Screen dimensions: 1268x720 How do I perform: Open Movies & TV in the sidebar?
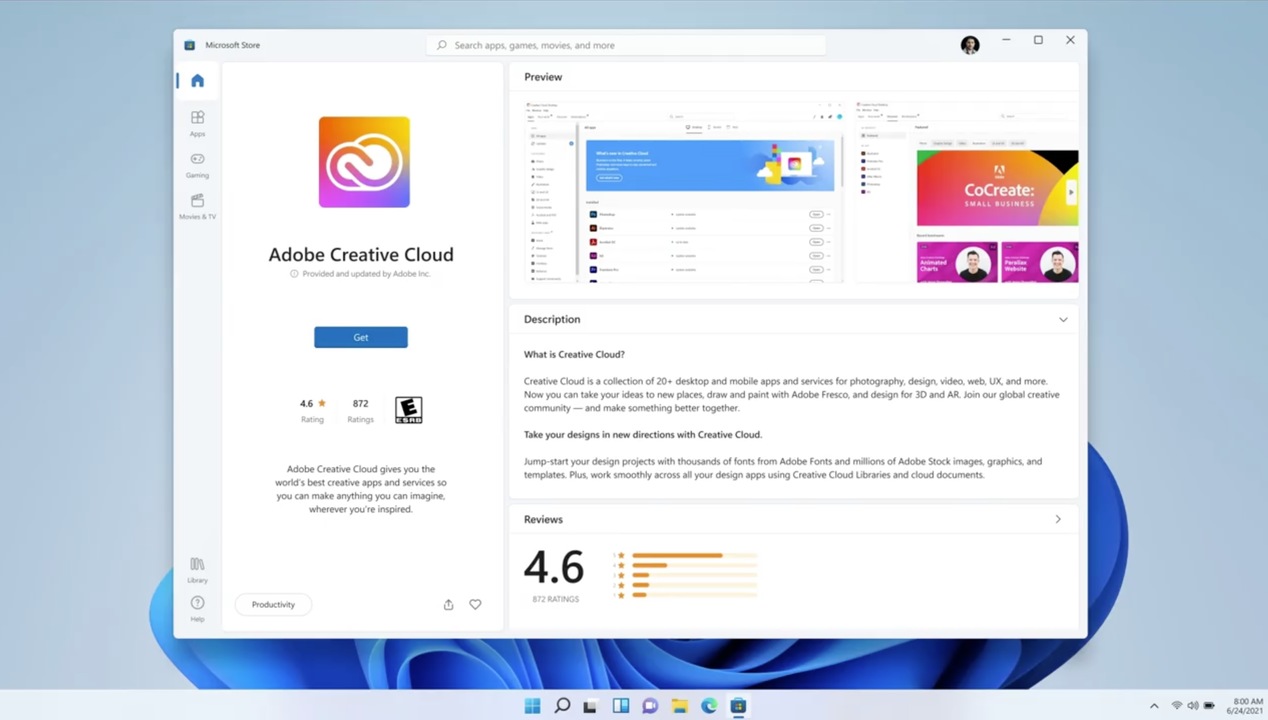point(197,206)
